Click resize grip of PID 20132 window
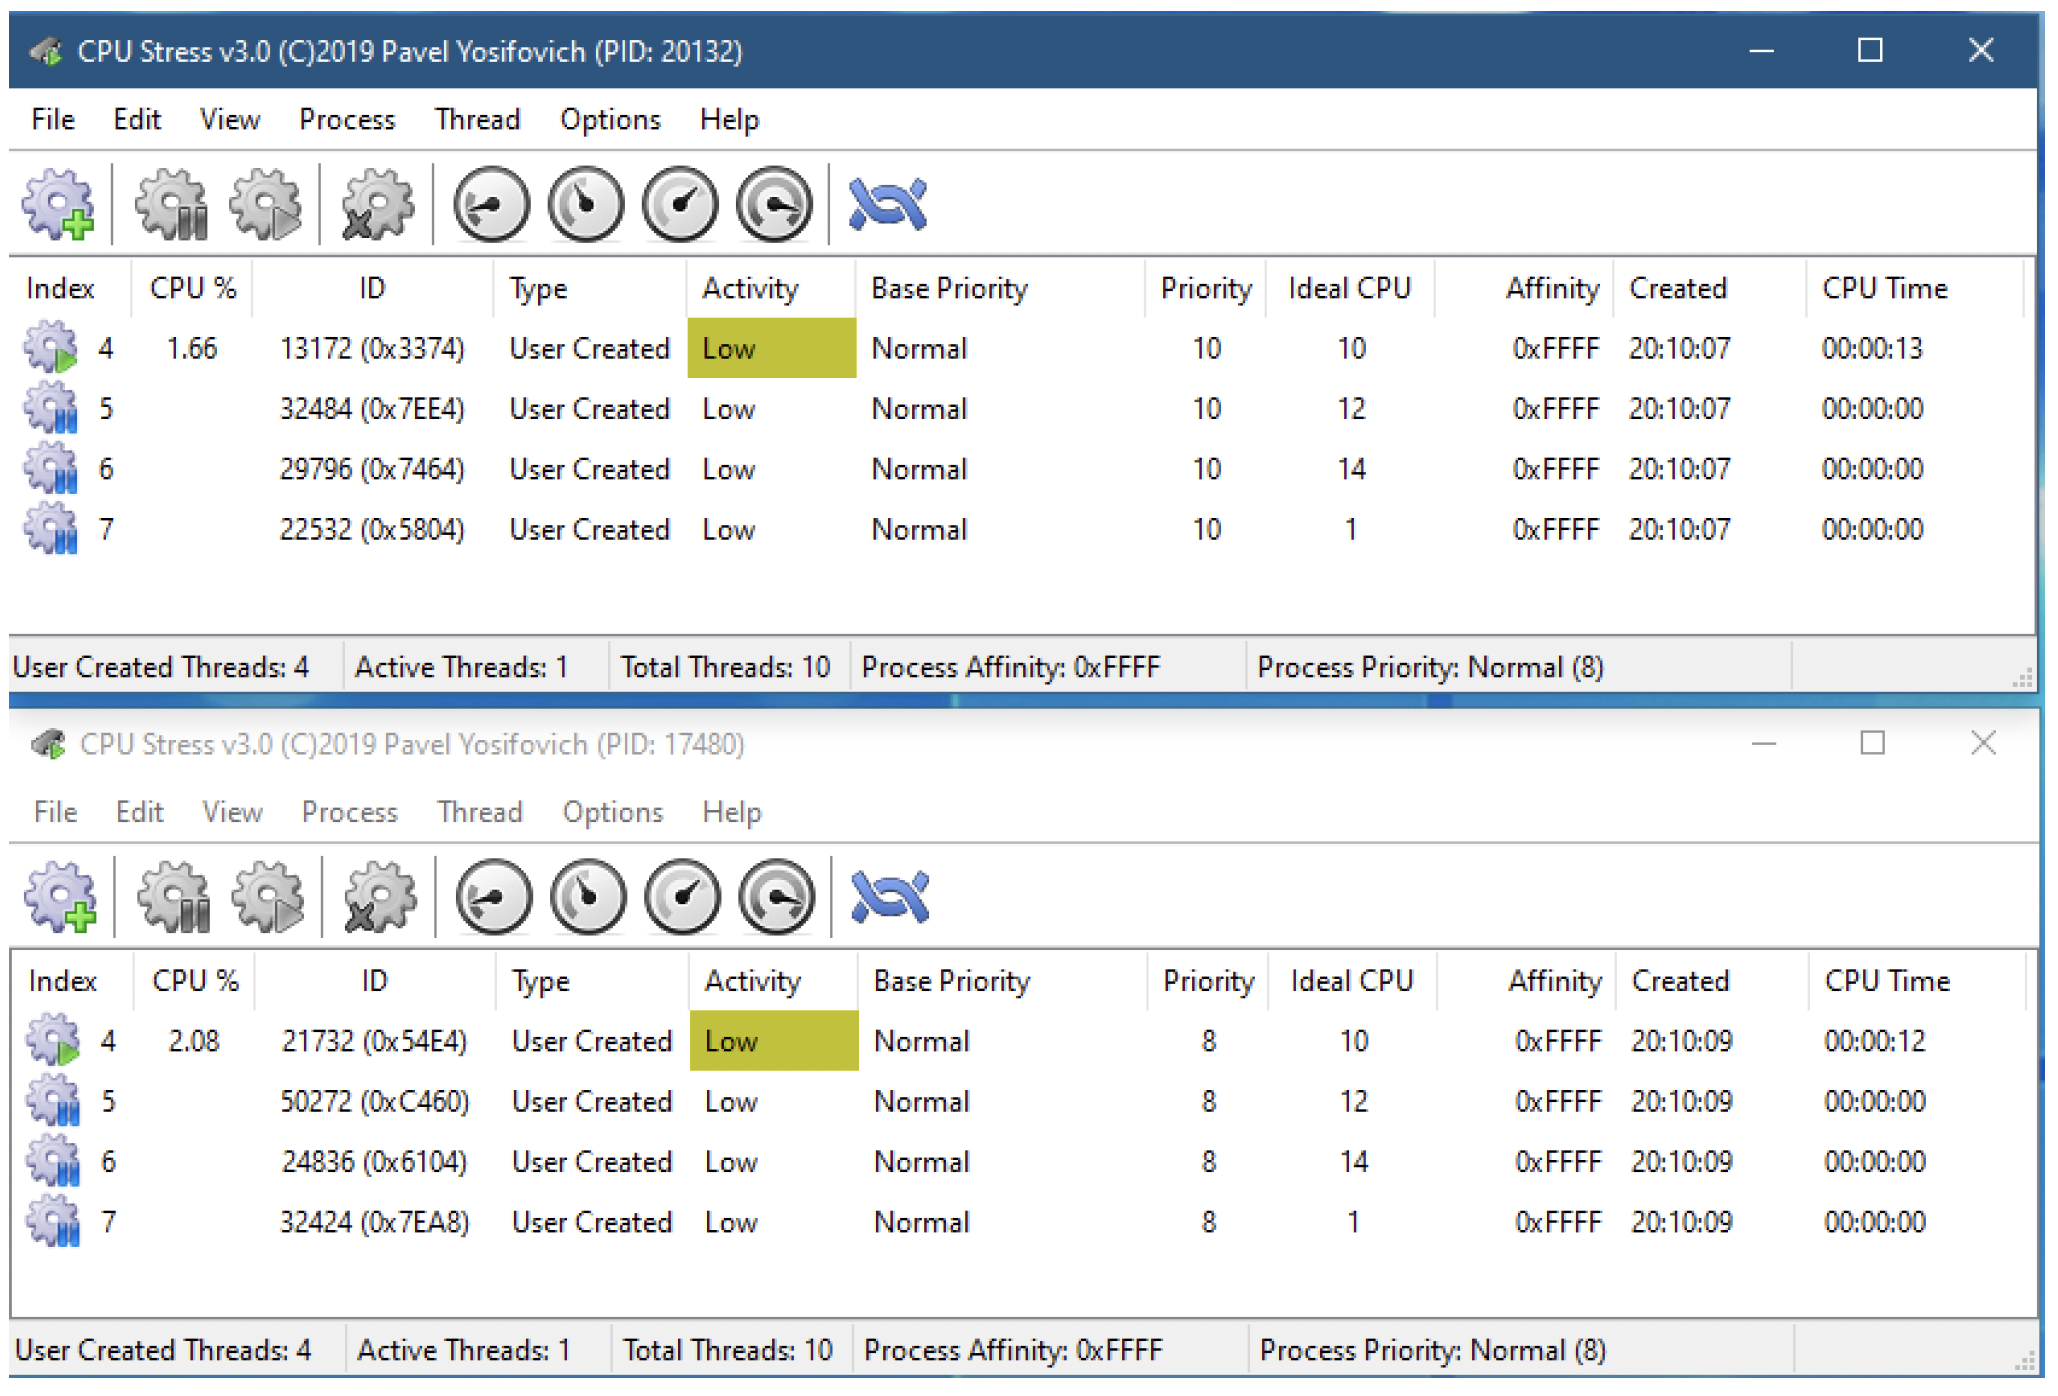The image size is (2058, 1396). point(2022,677)
